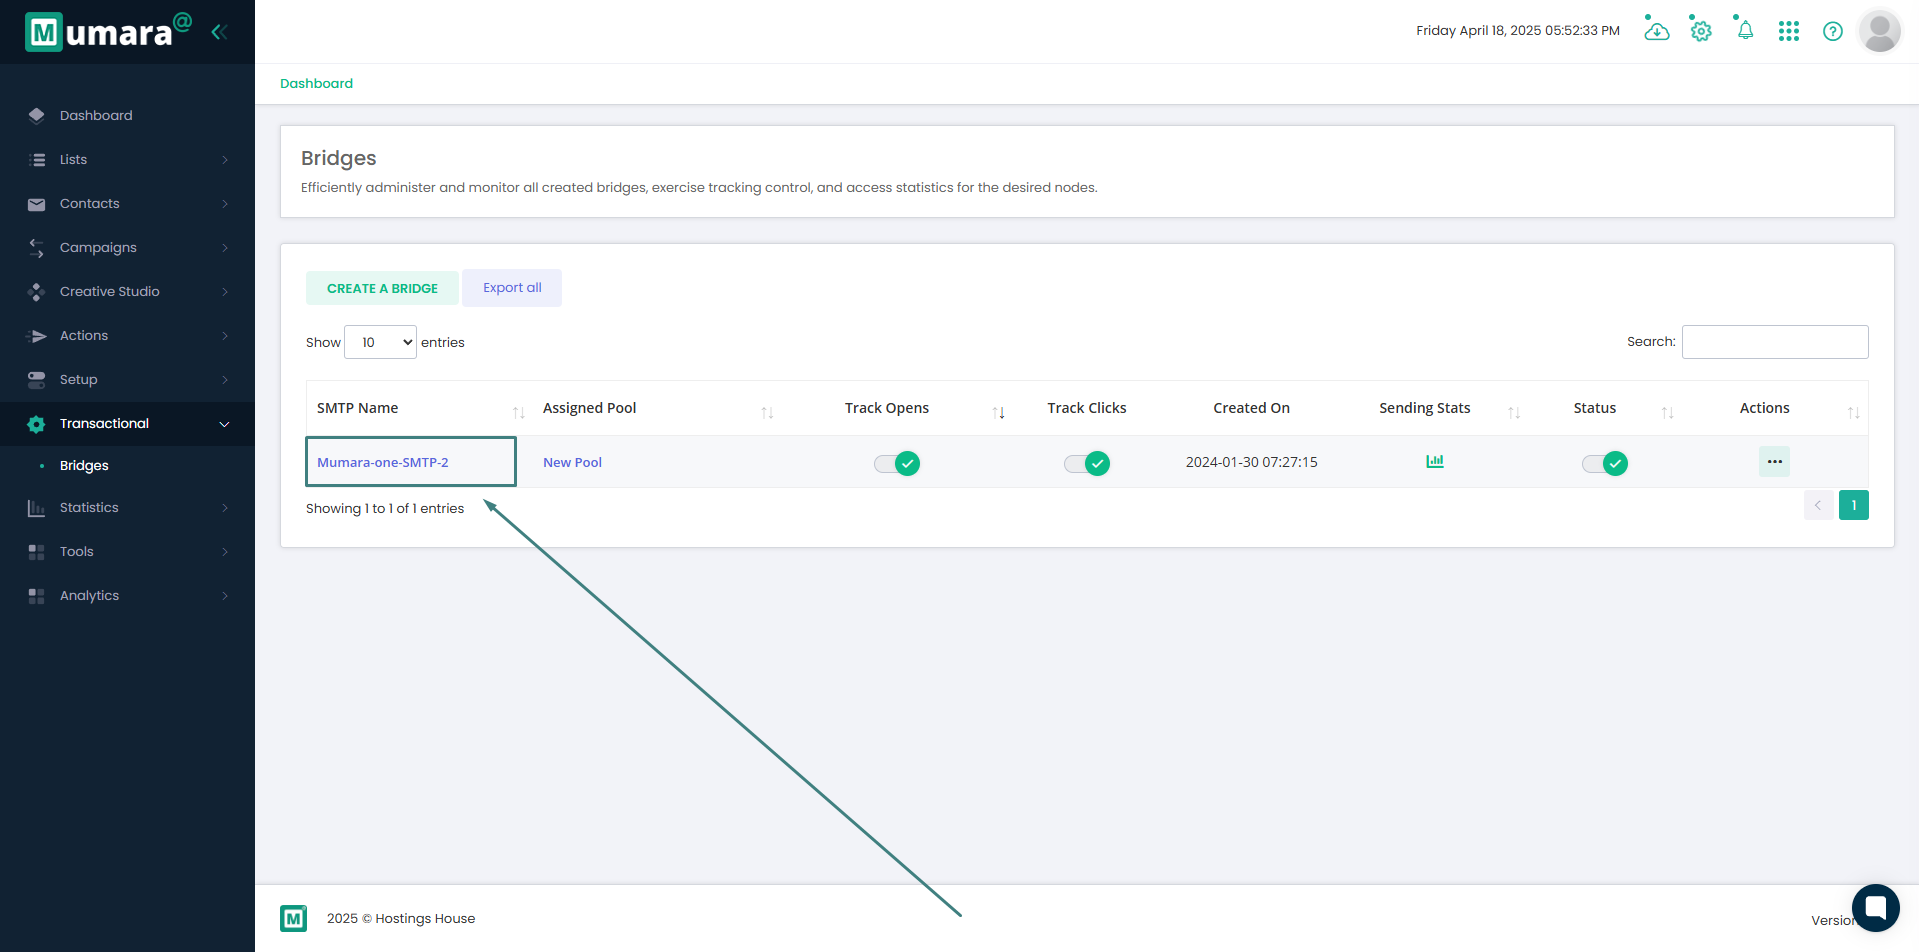
Task: Expand the Lists menu chevron
Action: point(225,160)
